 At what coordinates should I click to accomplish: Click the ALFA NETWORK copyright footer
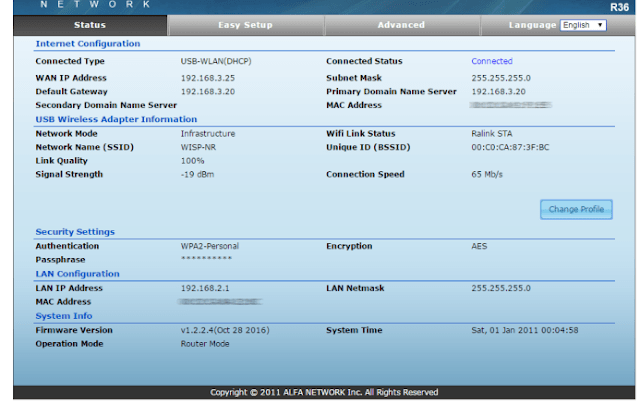323,392
